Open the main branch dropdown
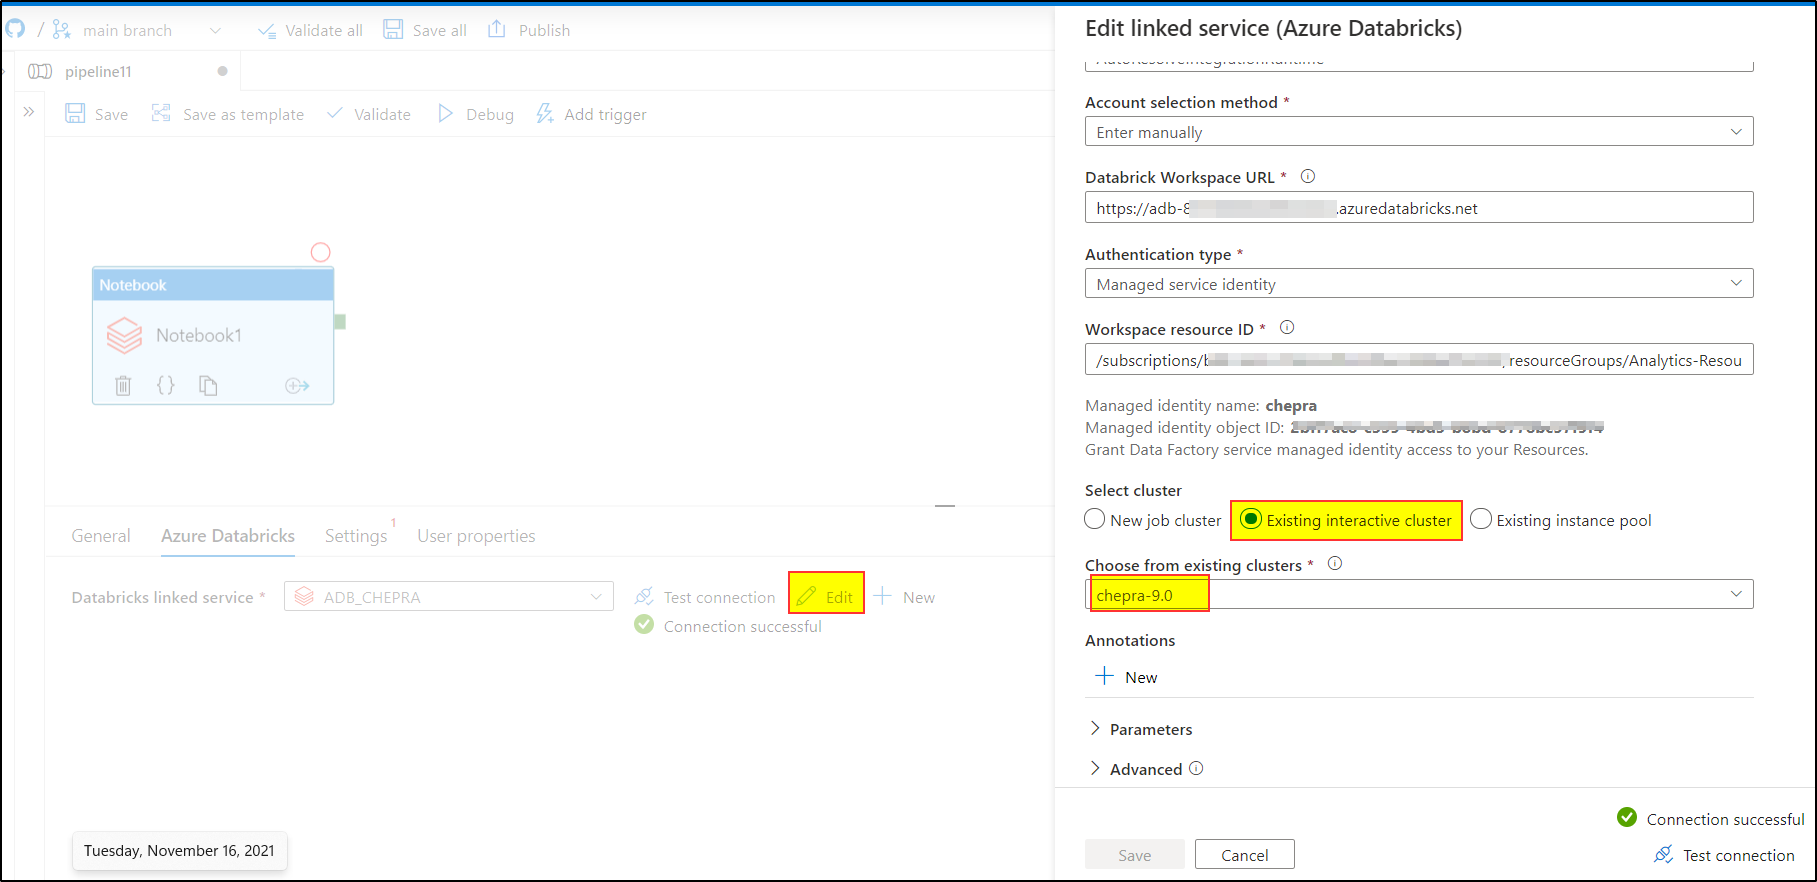This screenshot has height=882, width=1817. [137, 30]
